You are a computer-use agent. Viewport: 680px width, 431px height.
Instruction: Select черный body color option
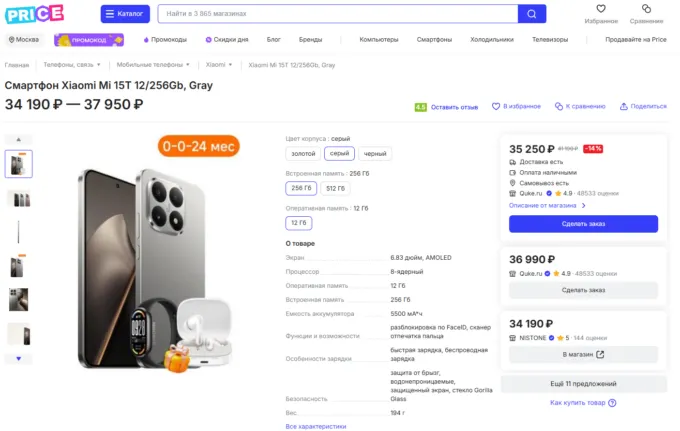(375, 154)
